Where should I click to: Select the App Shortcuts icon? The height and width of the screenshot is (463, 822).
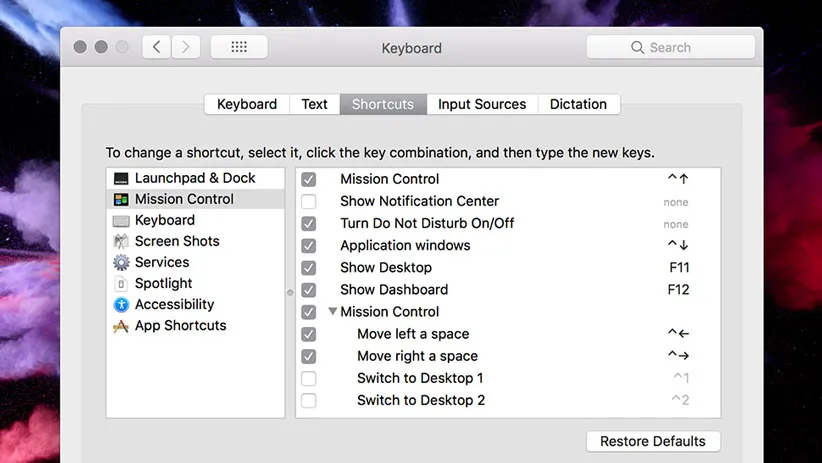(121, 326)
